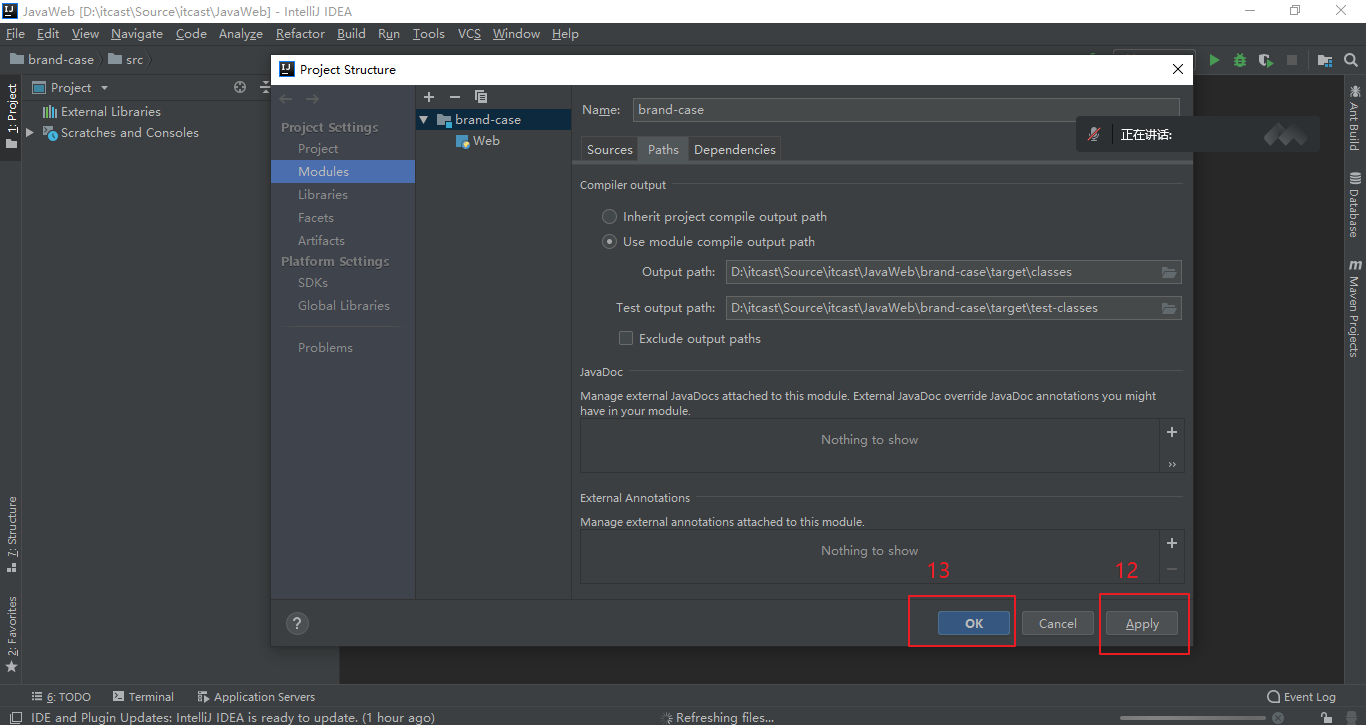Image resolution: width=1366 pixels, height=725 pixels.
Task: Click the Back arrow in Project Structure
Action: coord(286,99)
